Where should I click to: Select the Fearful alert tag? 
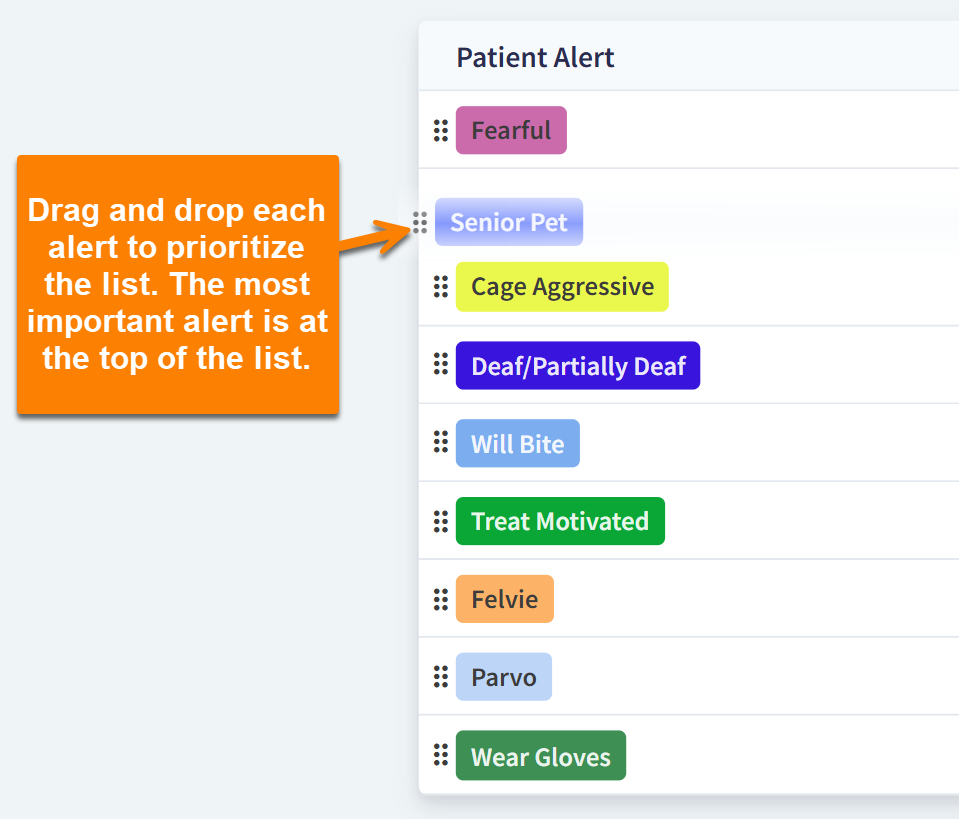tap(511, 130)
